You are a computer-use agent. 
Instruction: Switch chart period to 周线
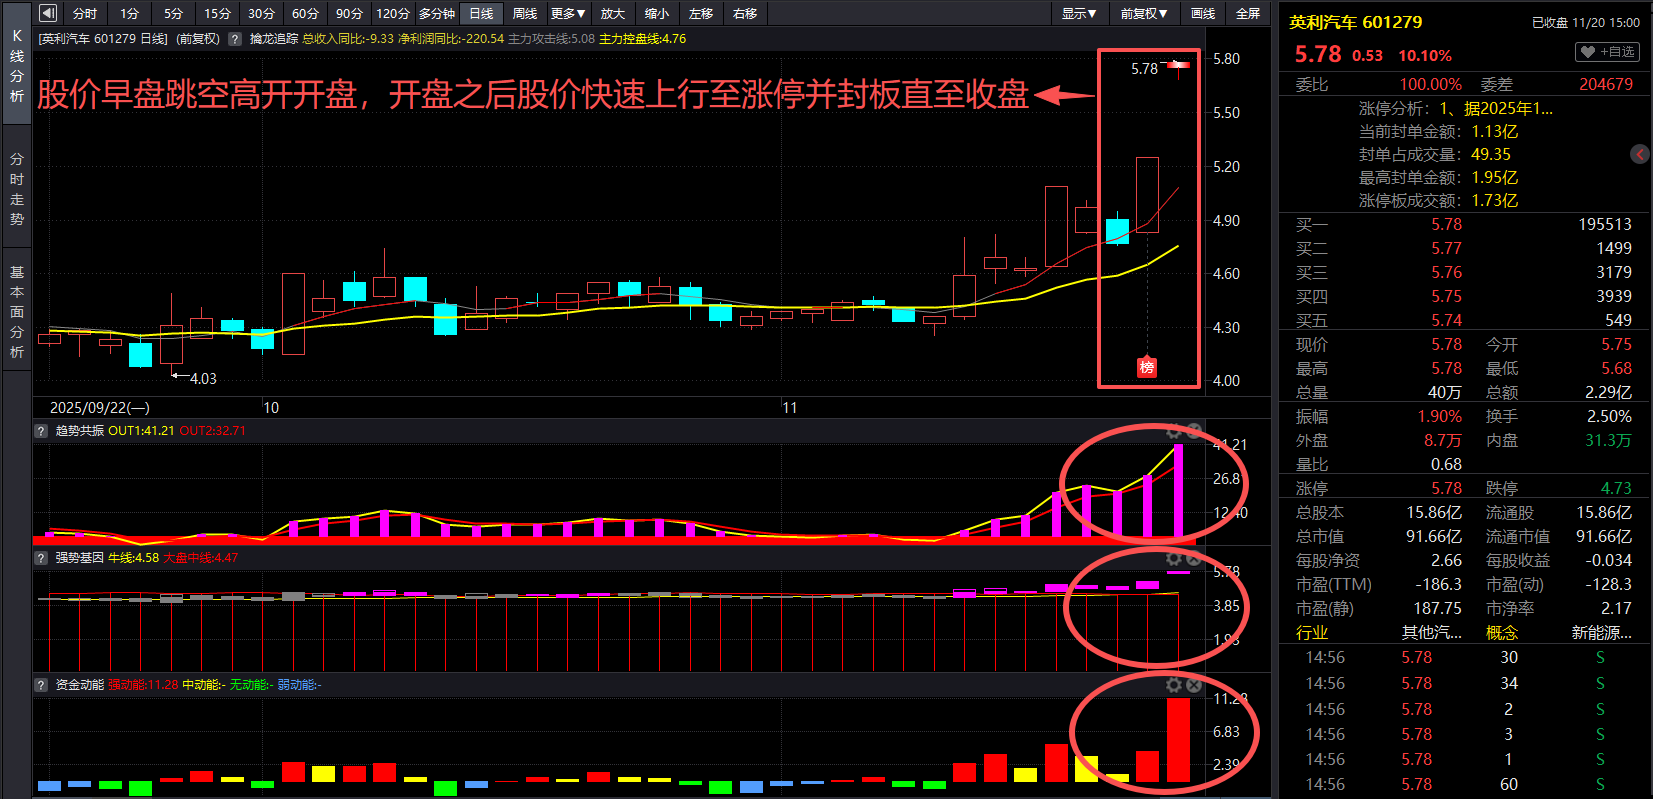(x=525, y=13)
